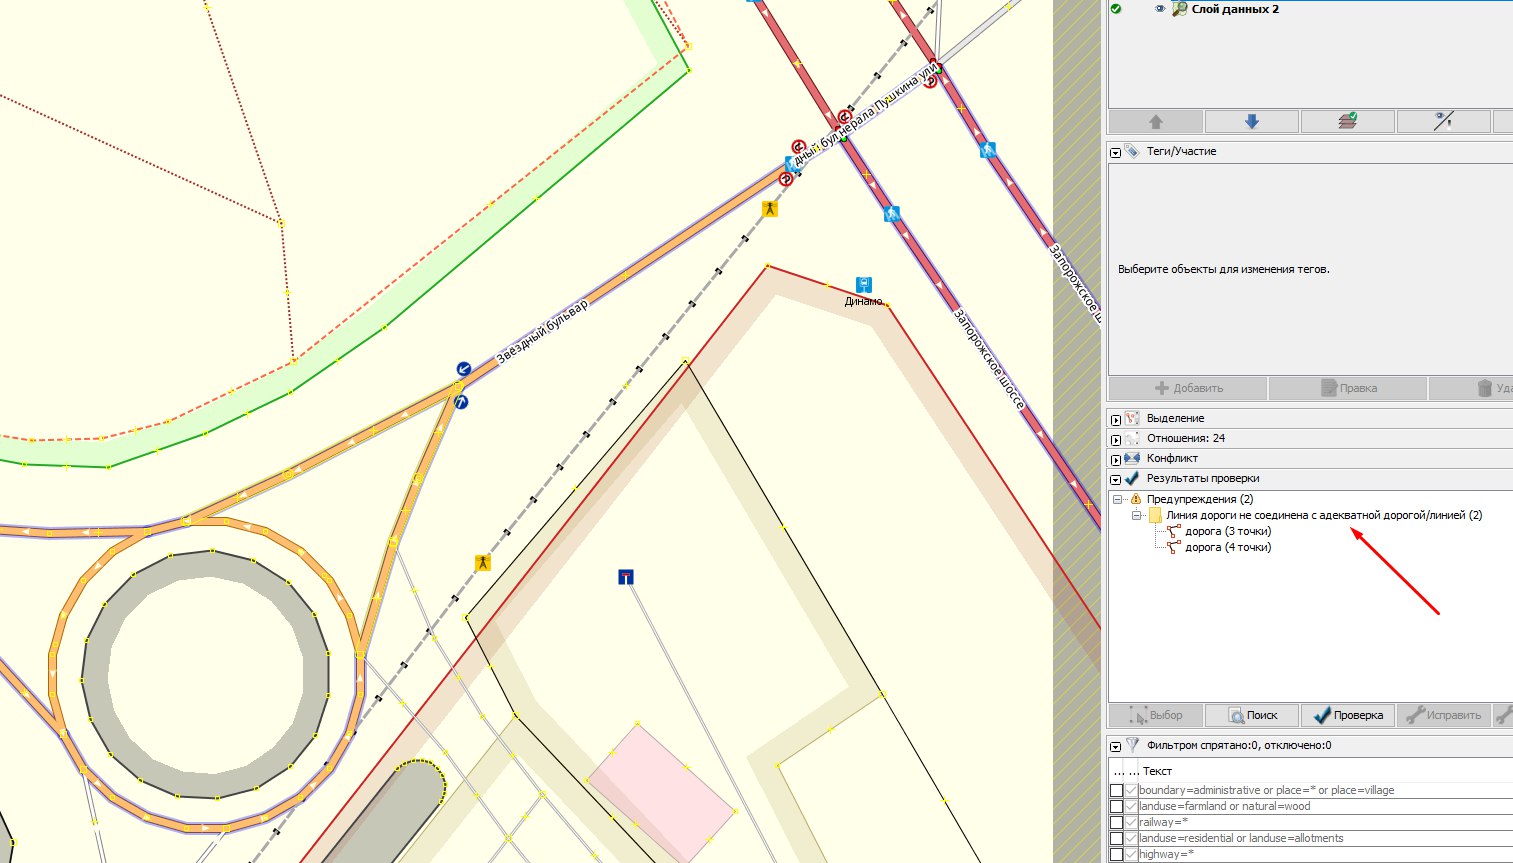Collapse the Линия дороги не соединена node

pos(1137,515)
